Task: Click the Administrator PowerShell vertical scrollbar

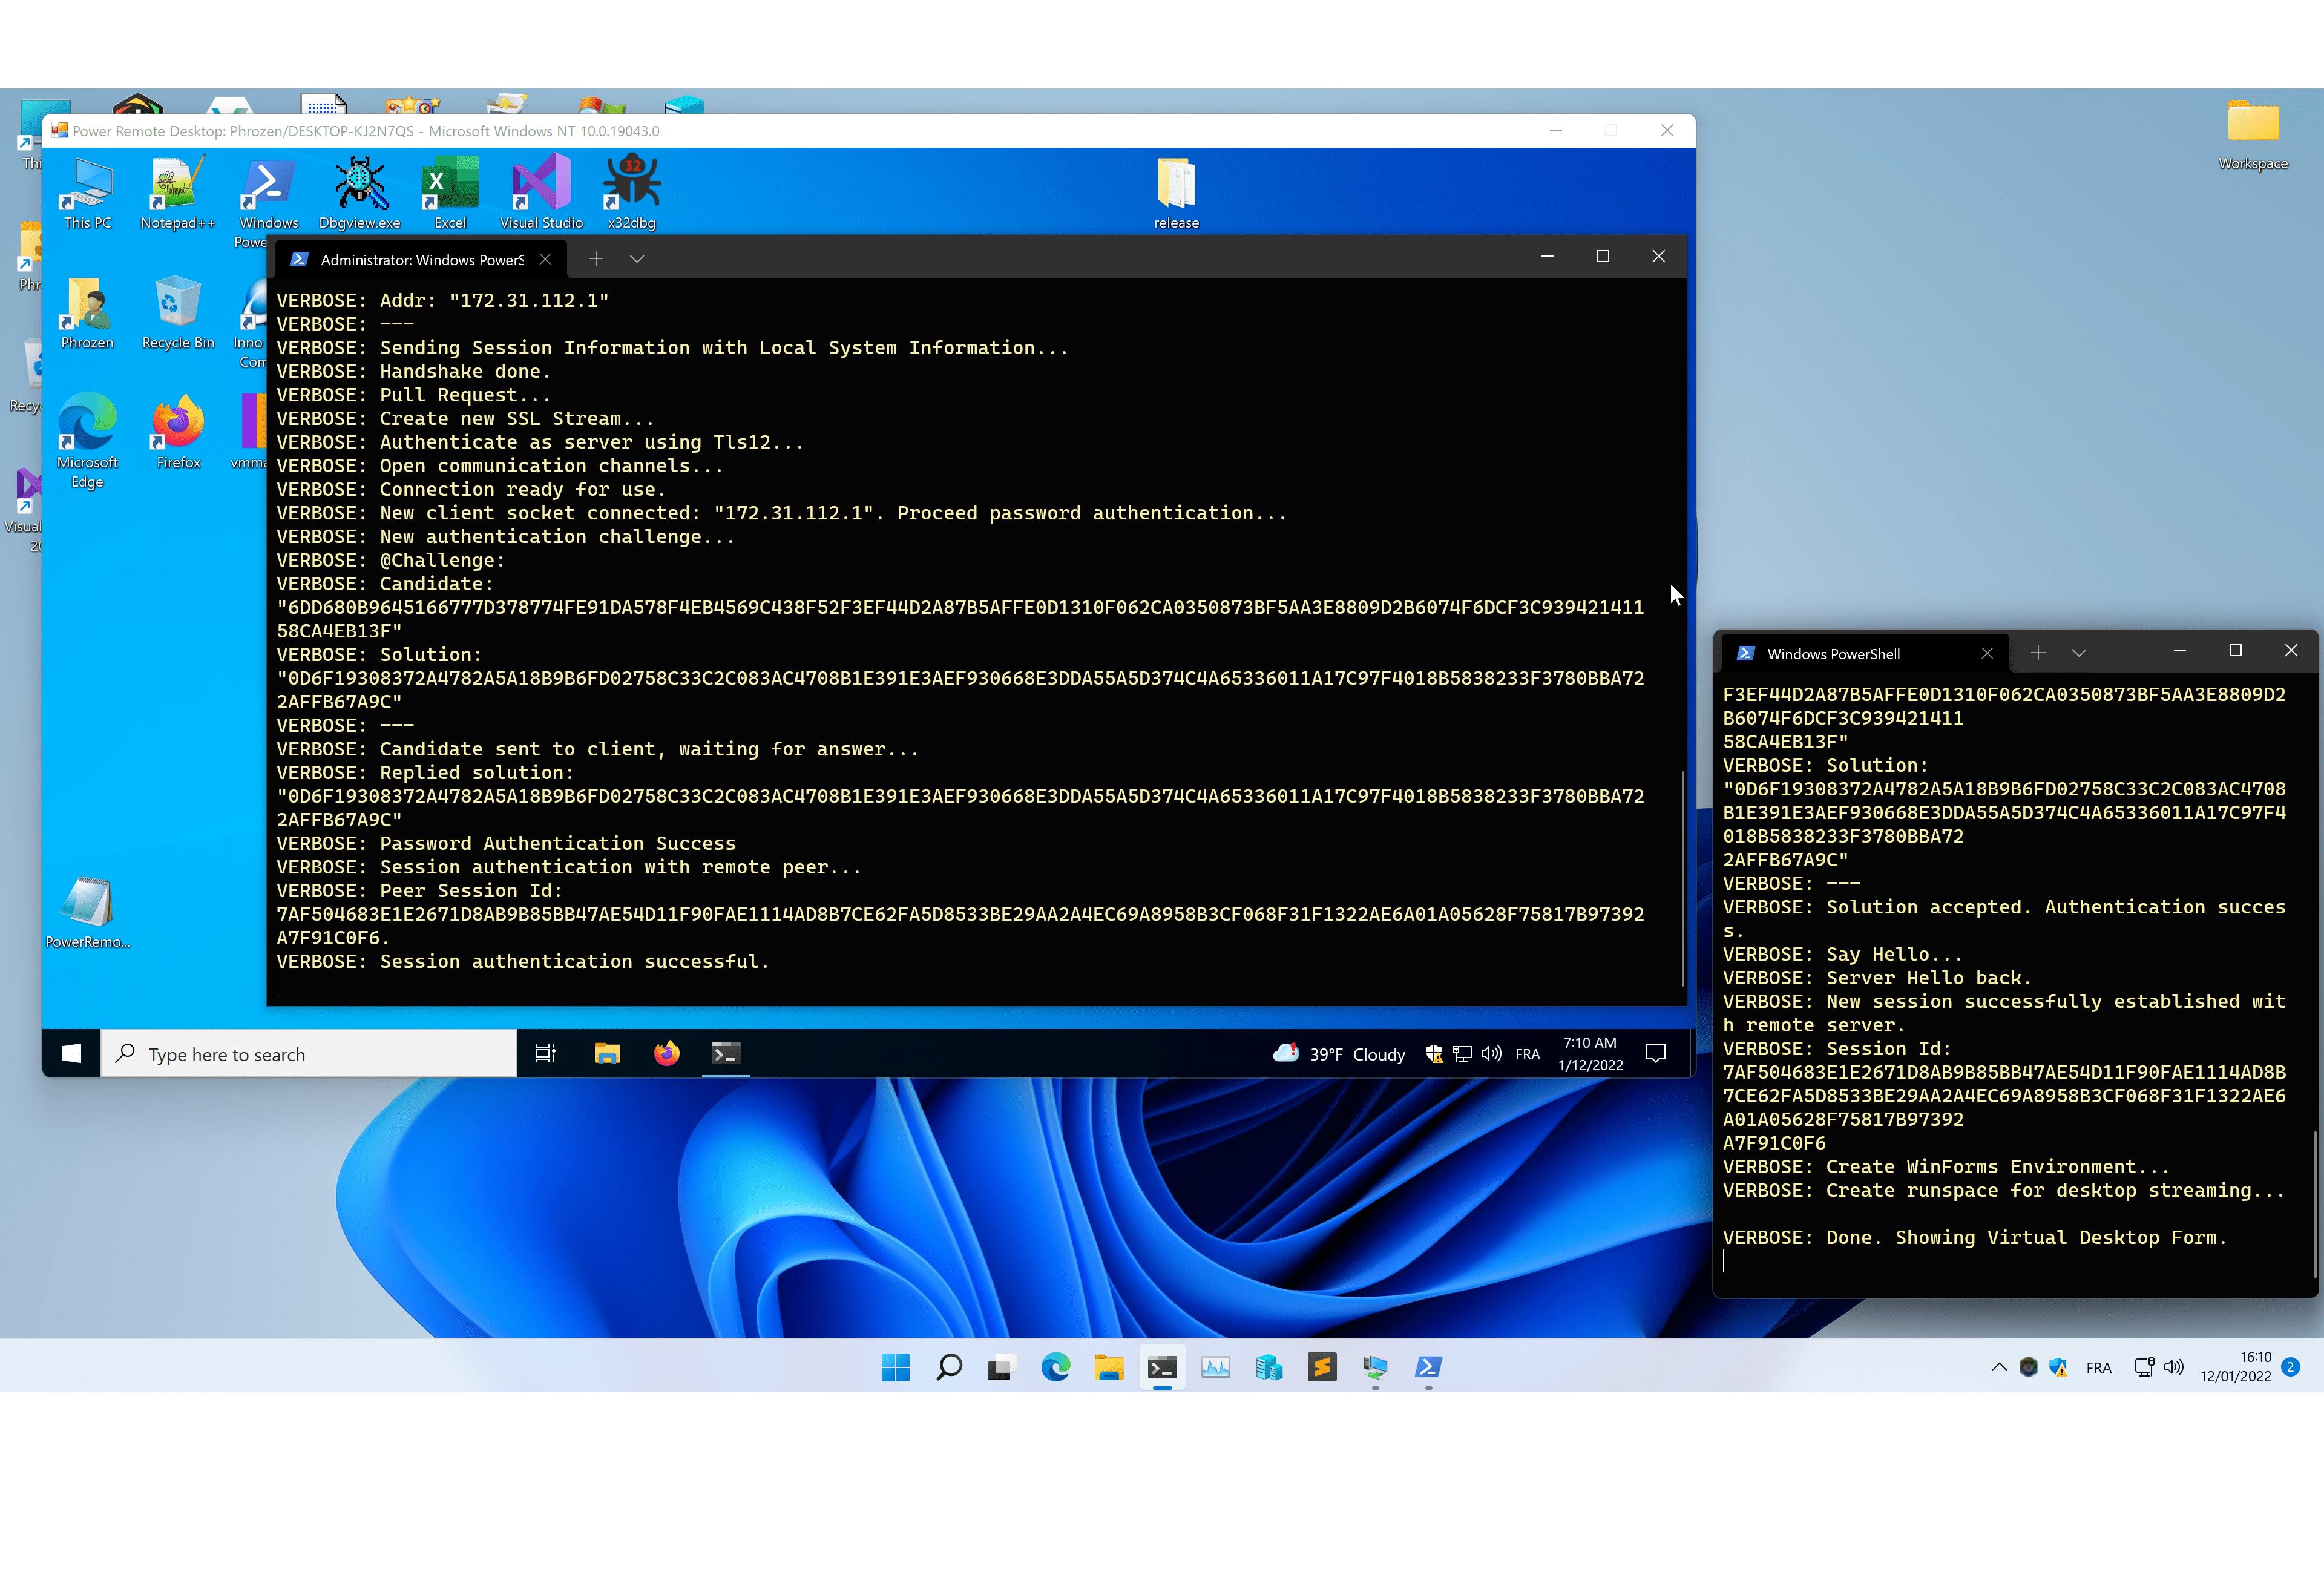Action: (1682, 878)
